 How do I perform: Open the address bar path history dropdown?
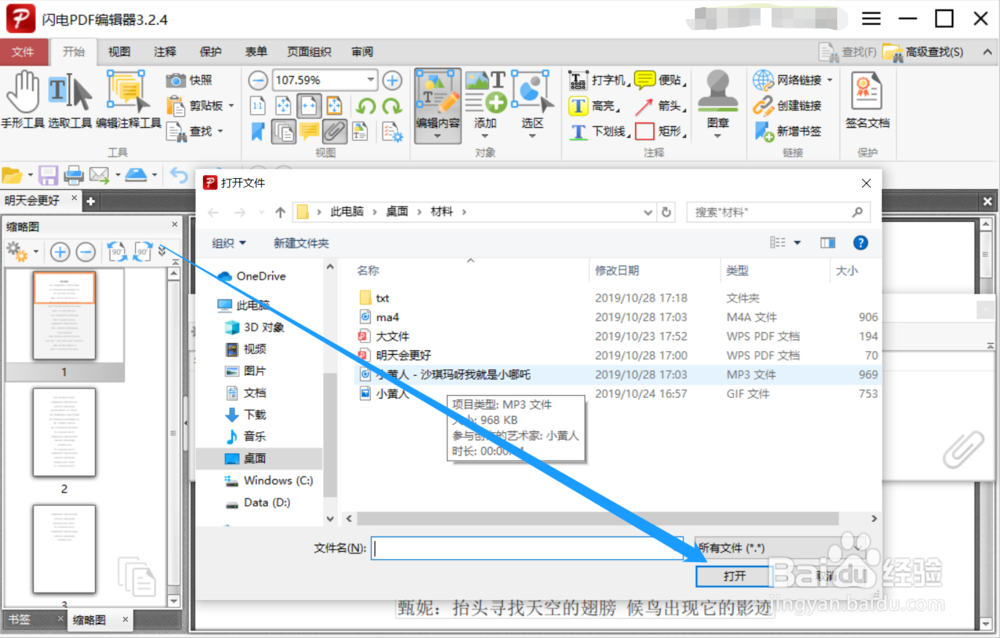click(x=648, y=212)
